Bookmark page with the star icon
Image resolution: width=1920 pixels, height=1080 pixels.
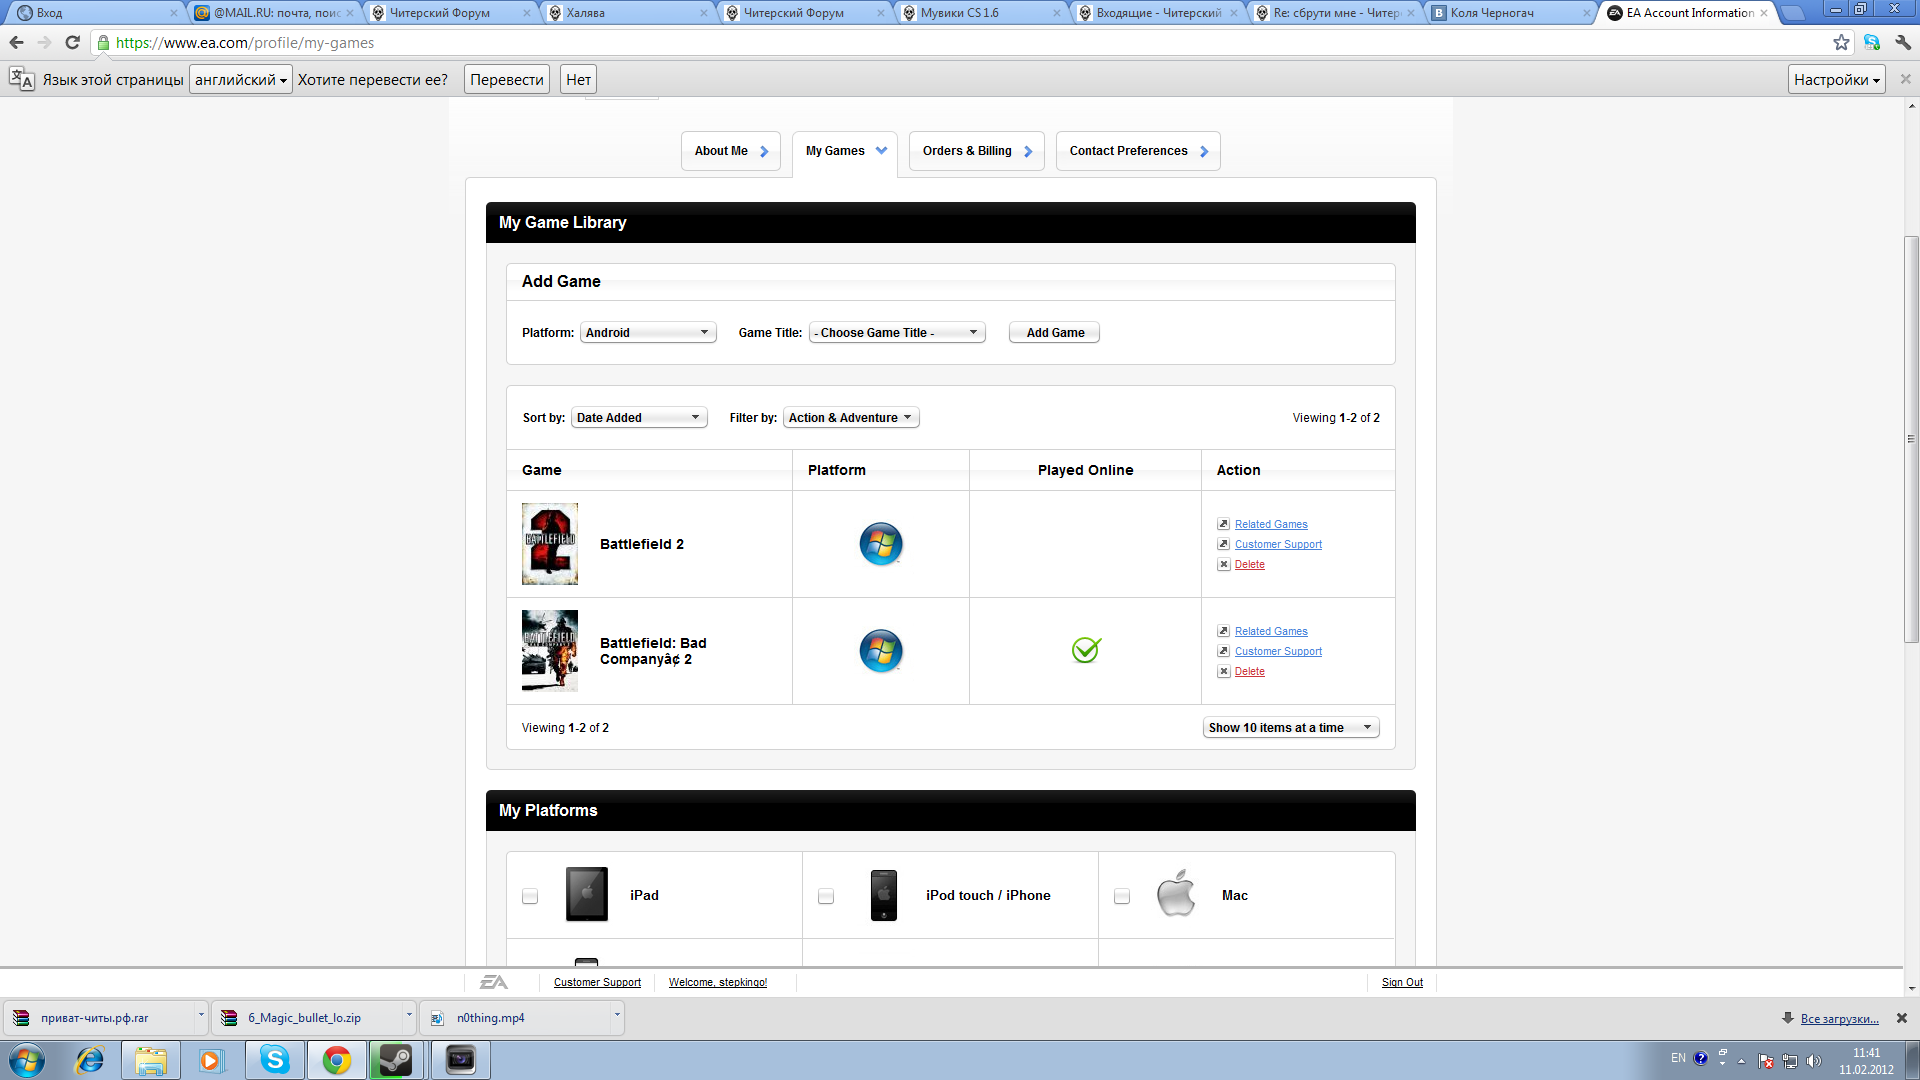pyautogui.click(x=1841, y=43)
